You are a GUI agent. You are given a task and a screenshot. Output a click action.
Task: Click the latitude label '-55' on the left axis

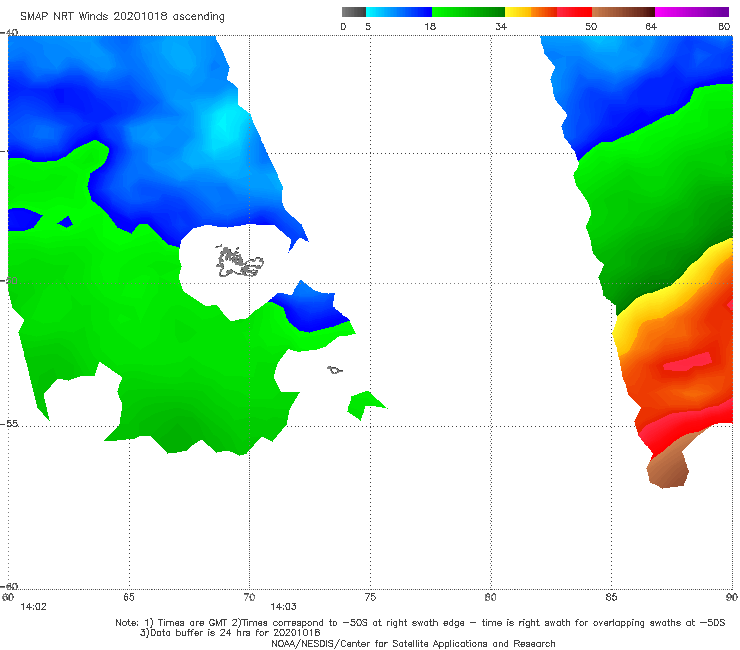[10, 423]
